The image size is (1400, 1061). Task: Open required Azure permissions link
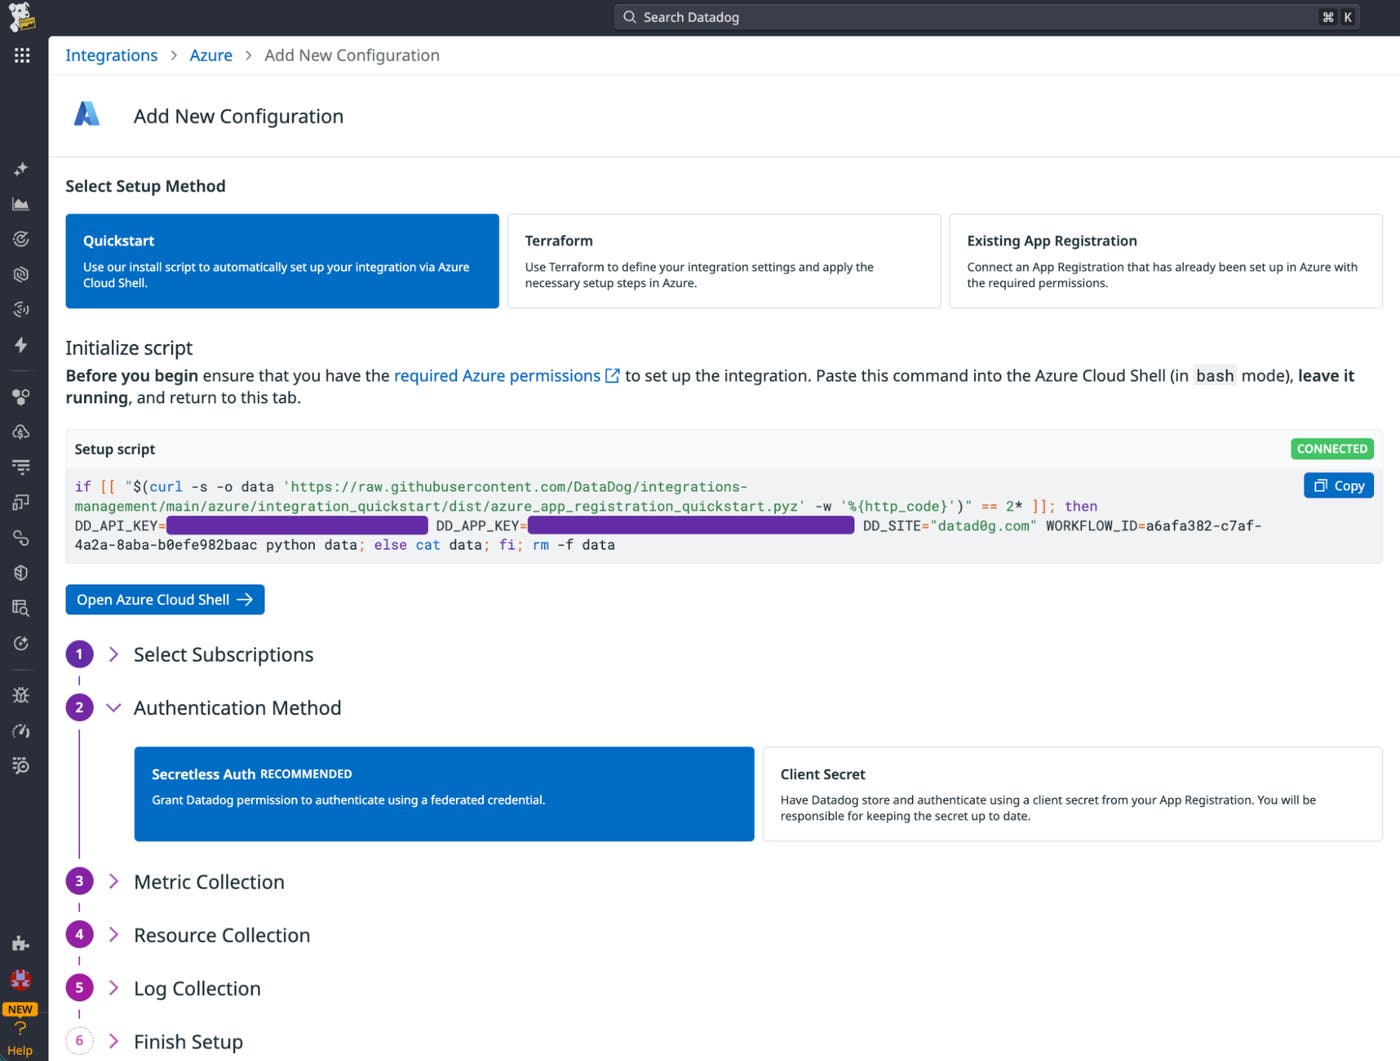pos(497,376)
